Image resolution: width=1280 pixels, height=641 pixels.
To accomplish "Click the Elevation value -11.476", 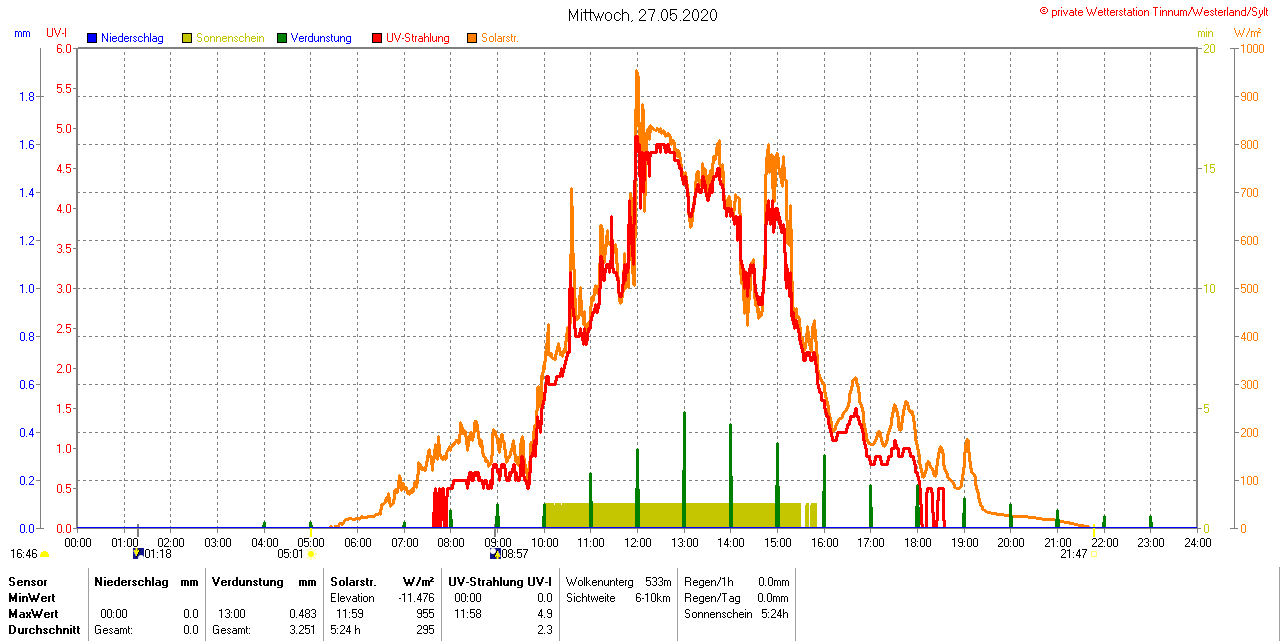I will click(x=416, y=597).
